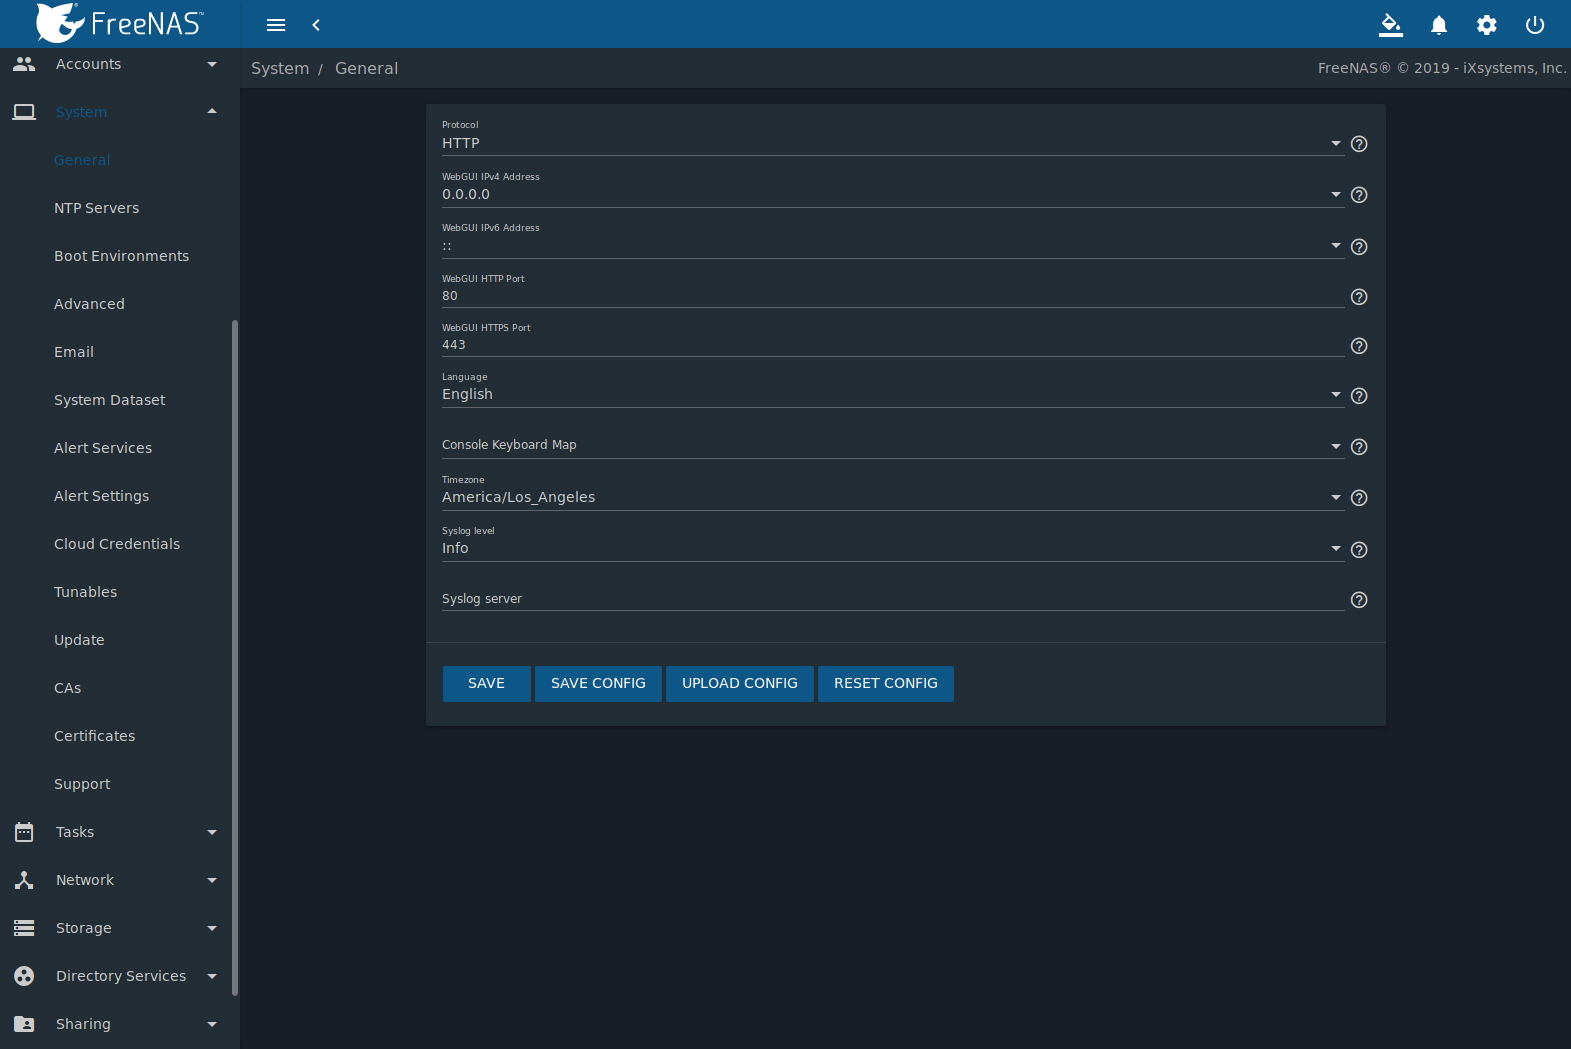Click the WebGUI HTTPS Port field
Screen dimensions: 1571x1049
point(893,345)
